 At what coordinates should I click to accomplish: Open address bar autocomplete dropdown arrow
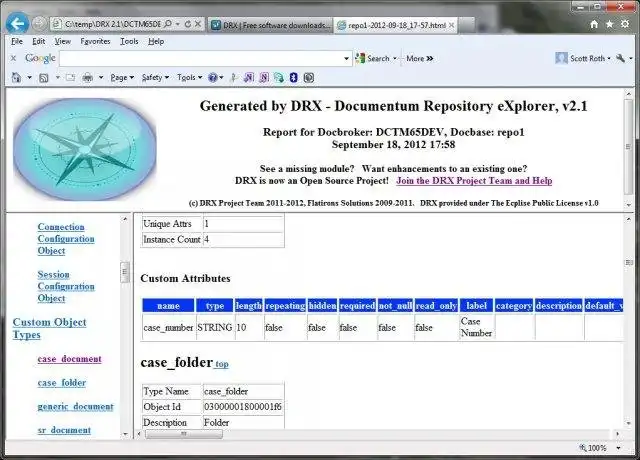pyautogui.click(x=178, y=24)
